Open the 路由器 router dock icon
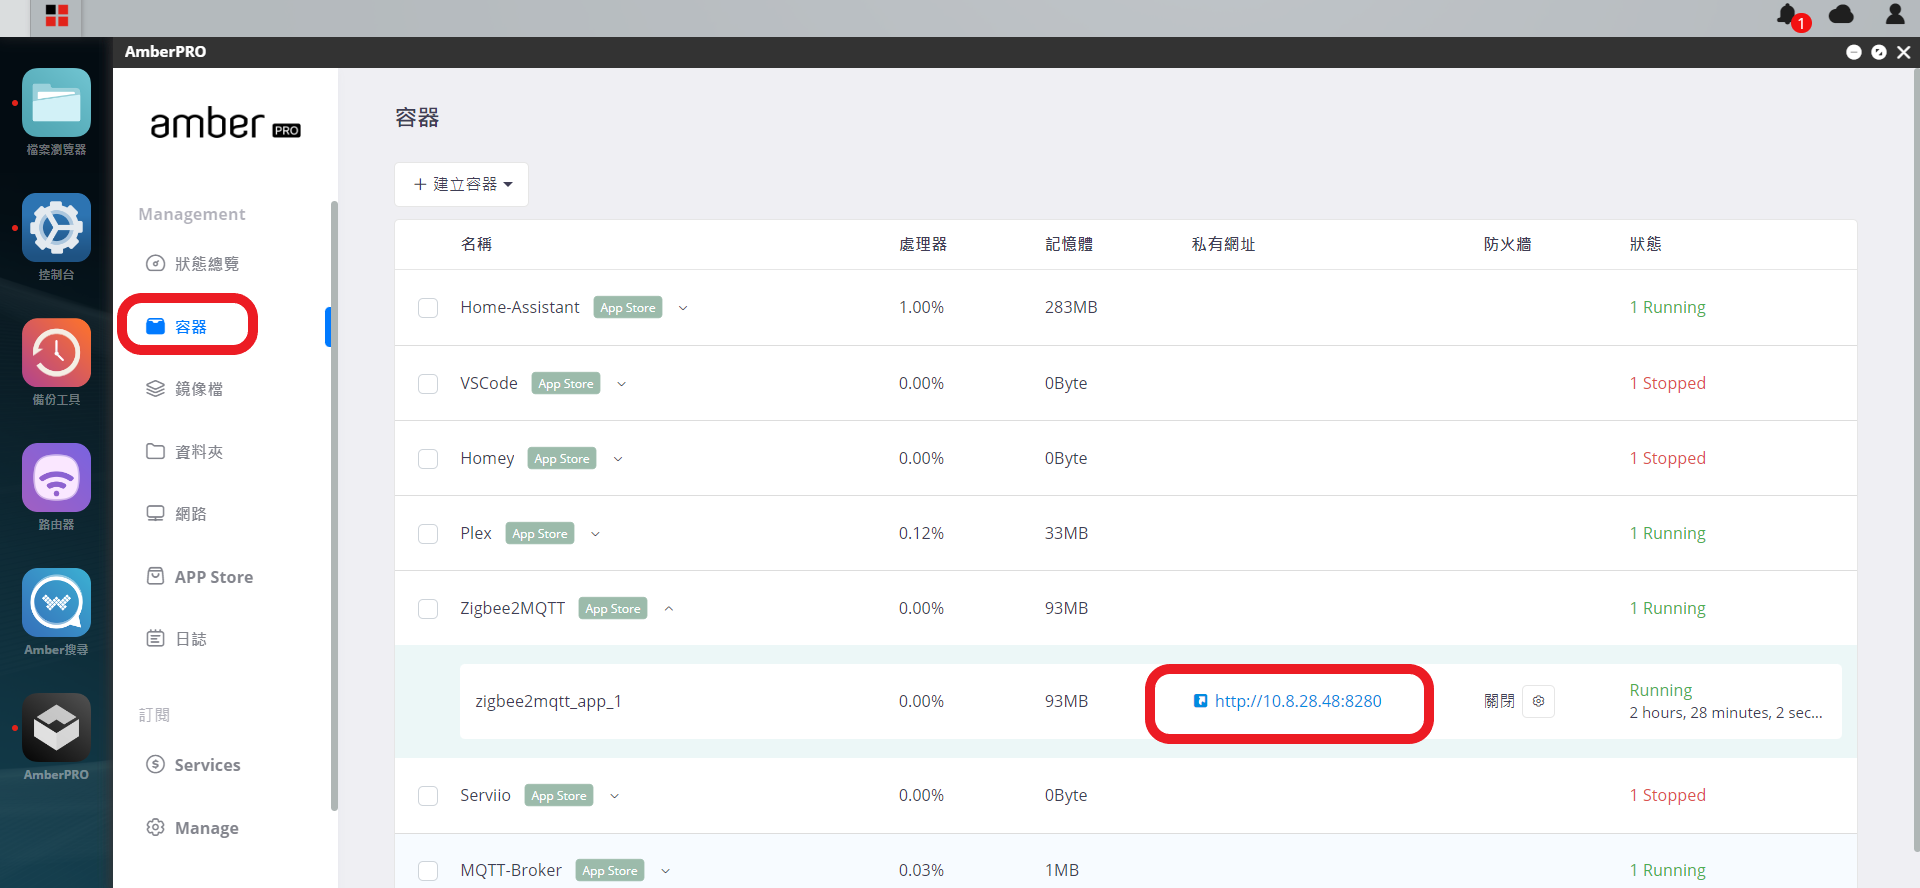This screenshot has width=1920, height=888. [56, 478]
